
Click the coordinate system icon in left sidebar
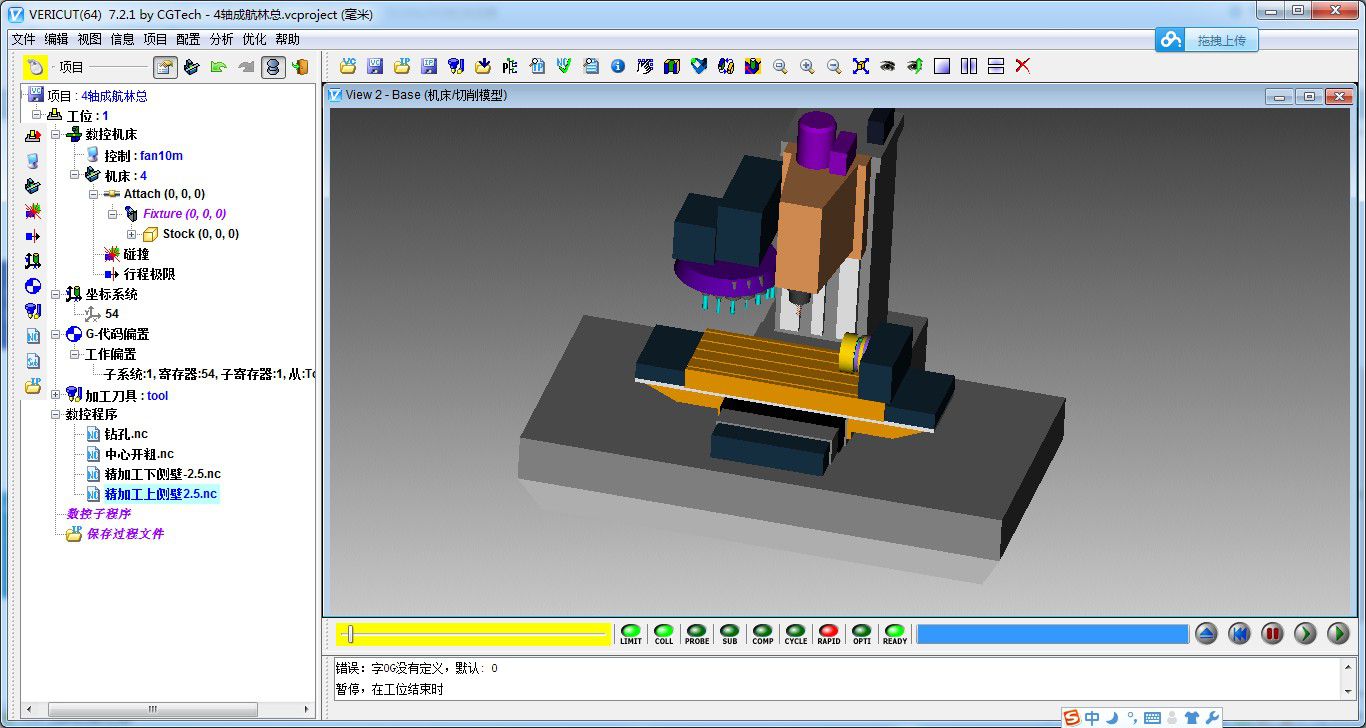pos(33,261)
